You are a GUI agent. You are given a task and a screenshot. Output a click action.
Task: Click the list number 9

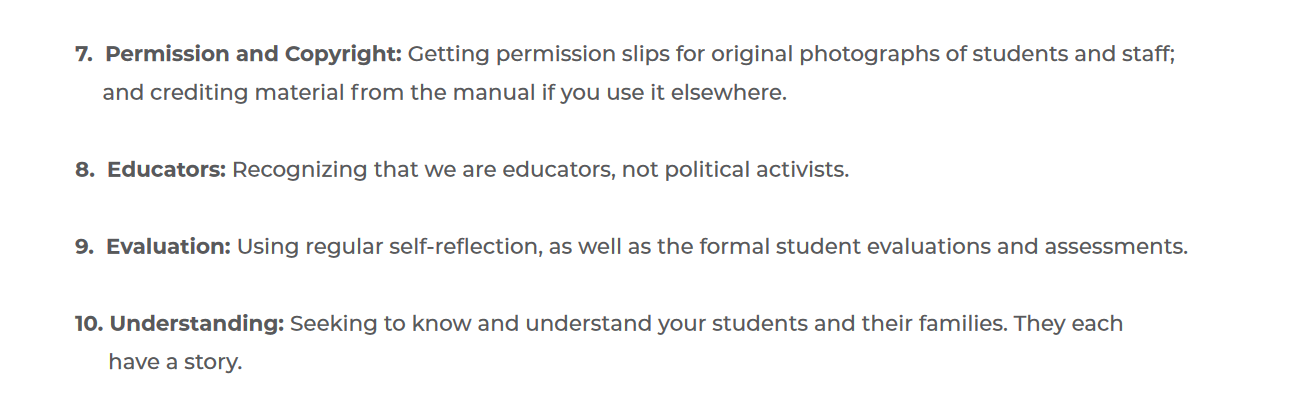click(84, 246)
